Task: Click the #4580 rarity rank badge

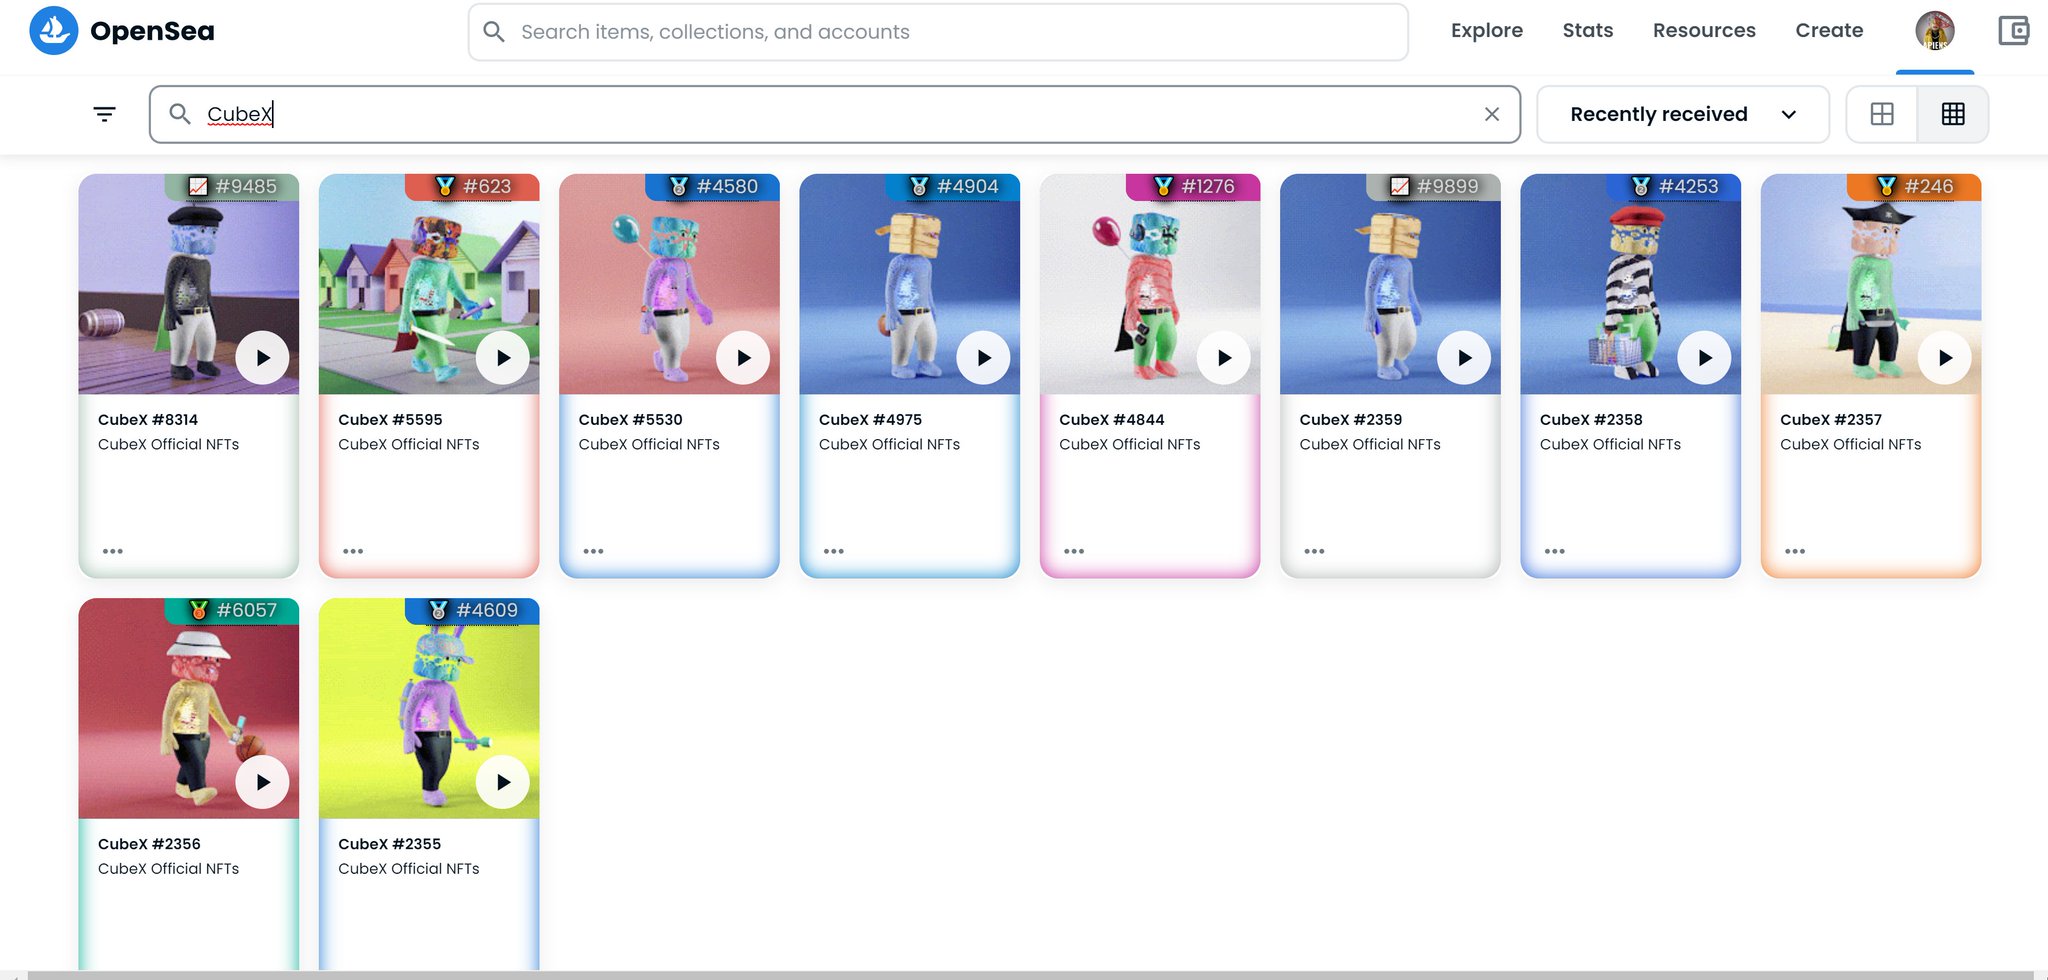Action: 713,186
